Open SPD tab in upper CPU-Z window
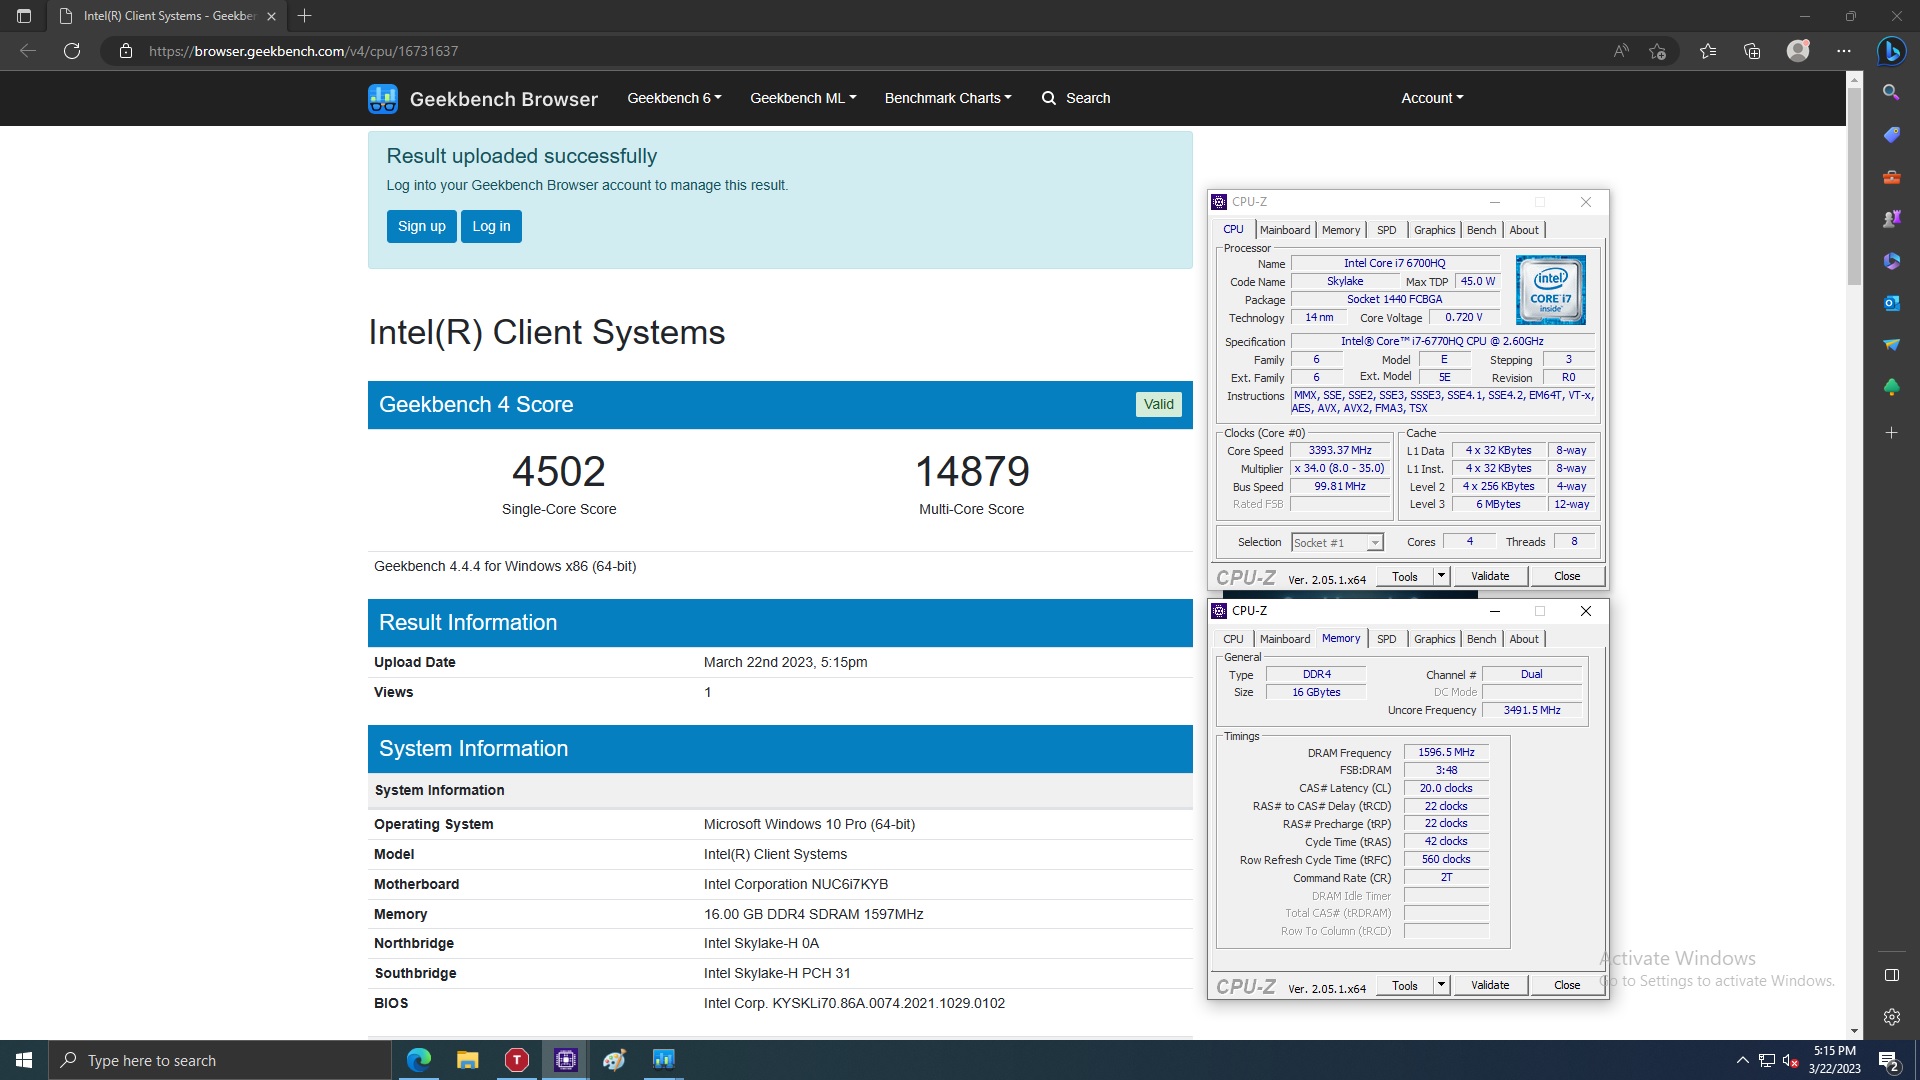This screenshot has width=1920, height=1080. (x=1386, y=230)
